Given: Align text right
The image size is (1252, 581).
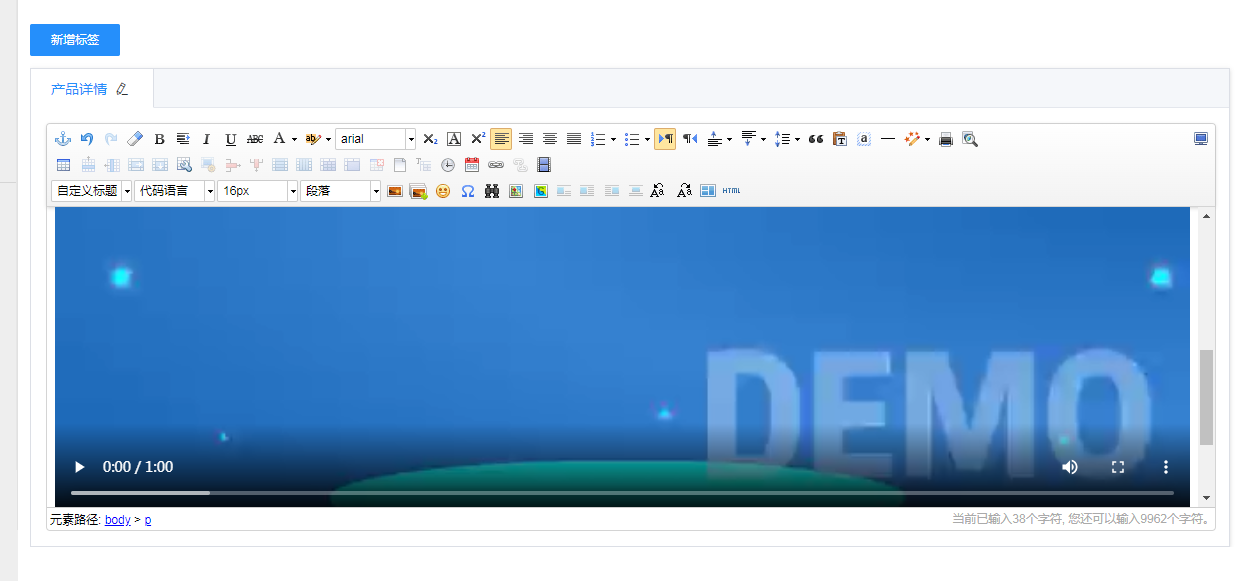Looking at the screenshot, I should pos(526,139).
